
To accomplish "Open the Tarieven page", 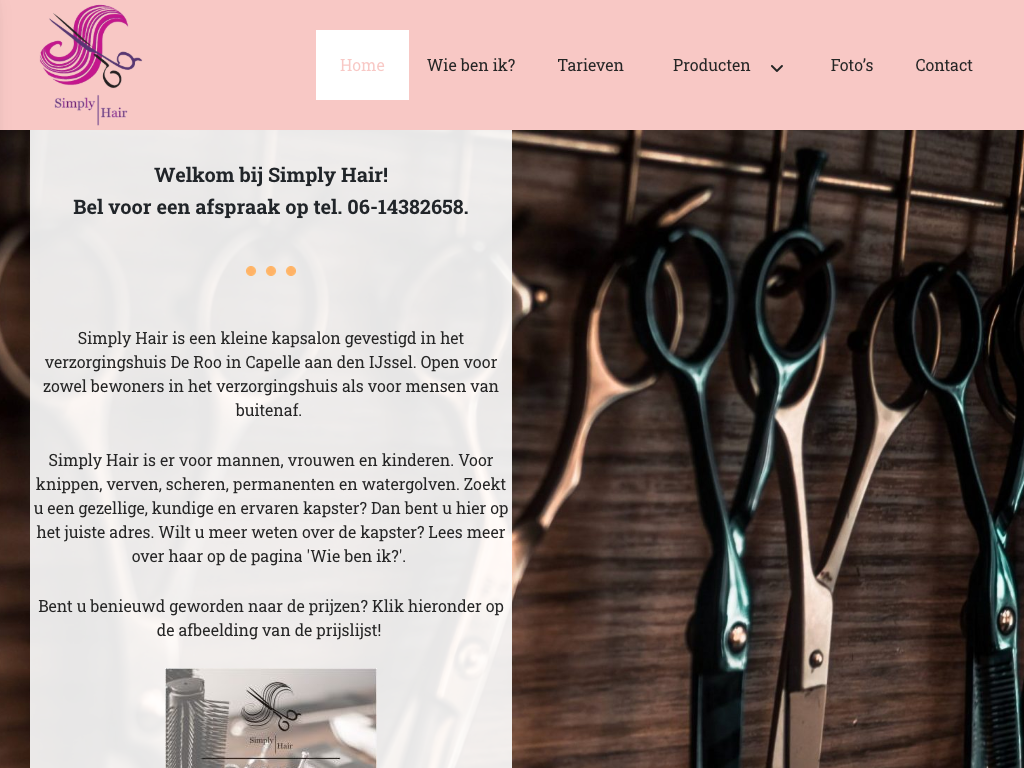I will [x=590, y=65].
